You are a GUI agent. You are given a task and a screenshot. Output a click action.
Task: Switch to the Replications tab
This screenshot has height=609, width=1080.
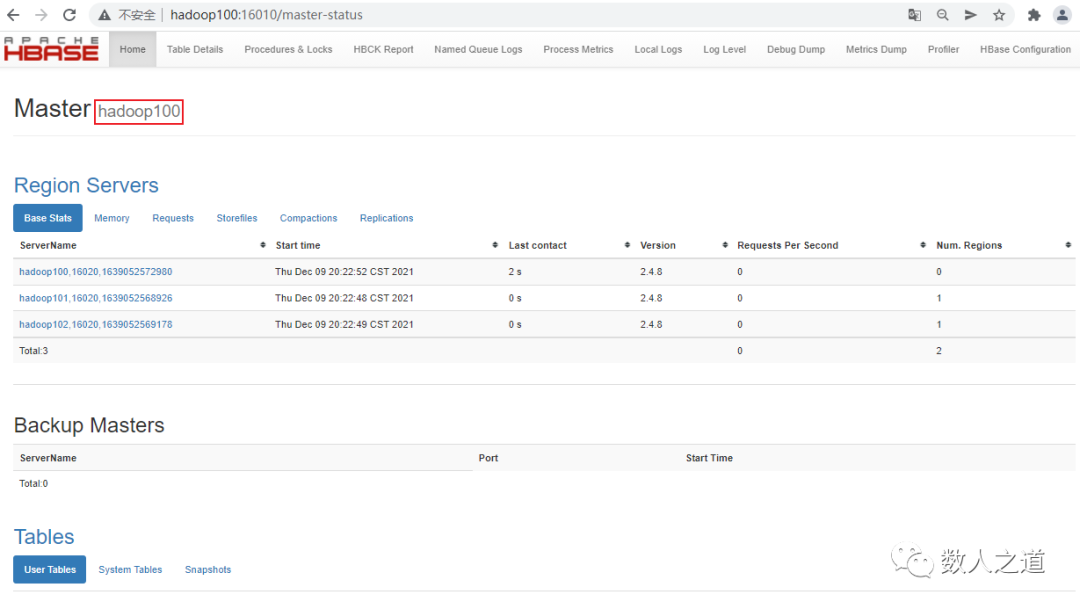pyautogui.click(x=386, y=218)
